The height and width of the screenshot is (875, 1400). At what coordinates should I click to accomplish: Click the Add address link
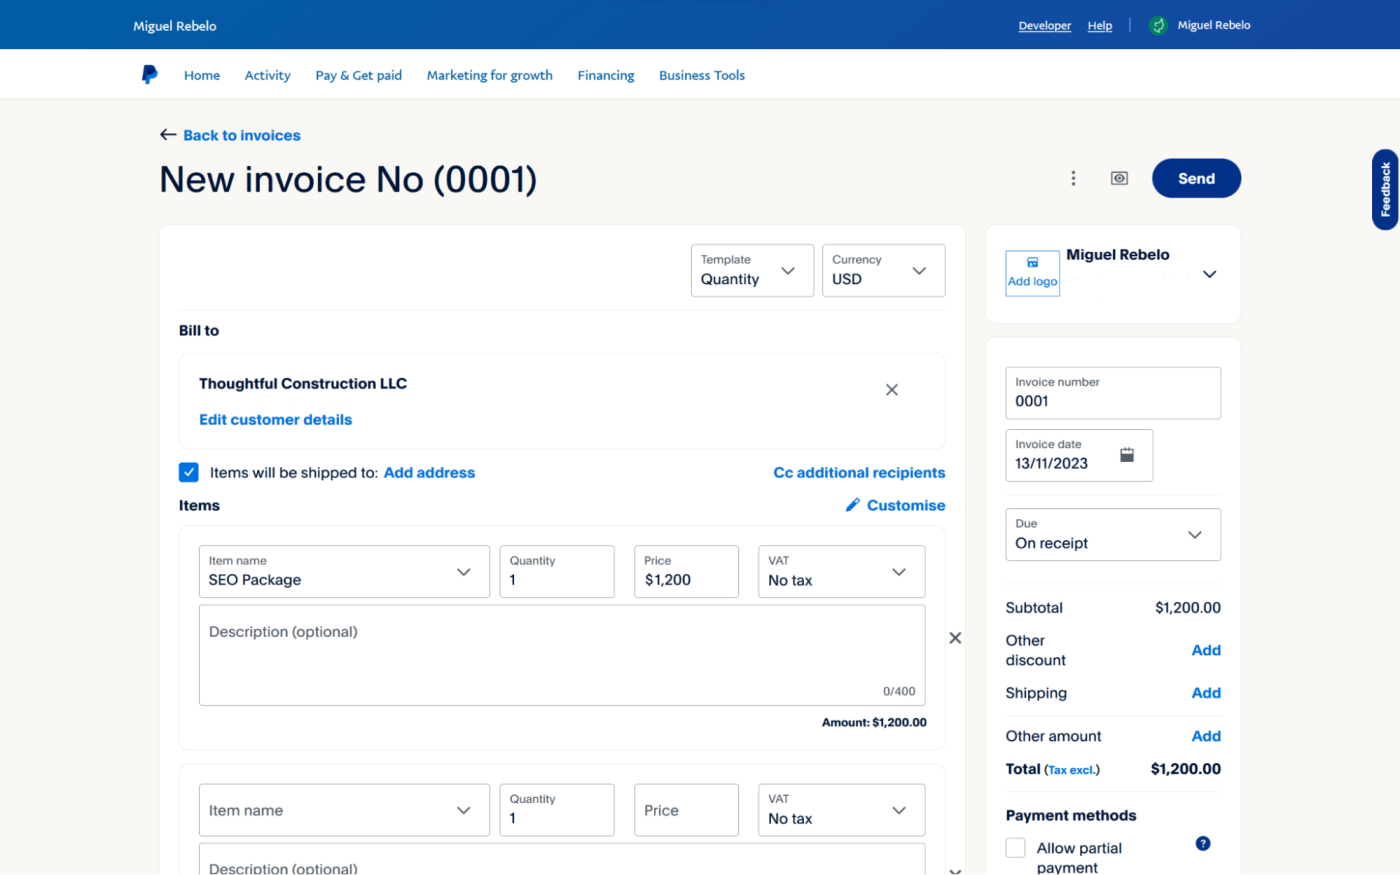point(429,472)
